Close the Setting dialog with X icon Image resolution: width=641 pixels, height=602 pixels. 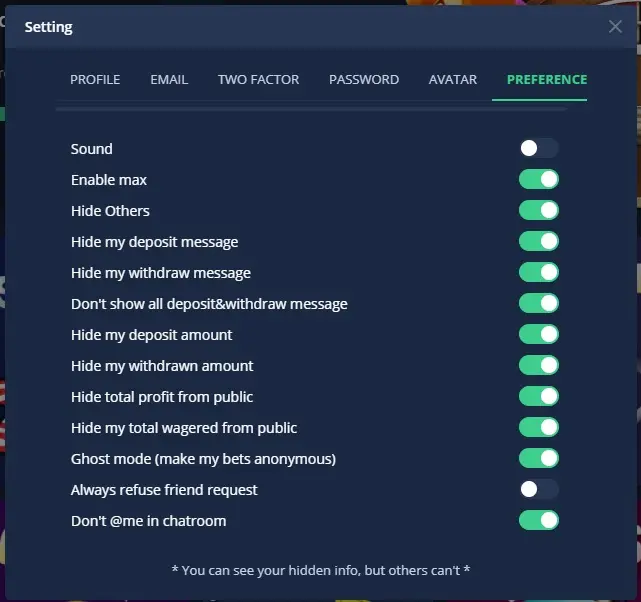click(615, 27)
